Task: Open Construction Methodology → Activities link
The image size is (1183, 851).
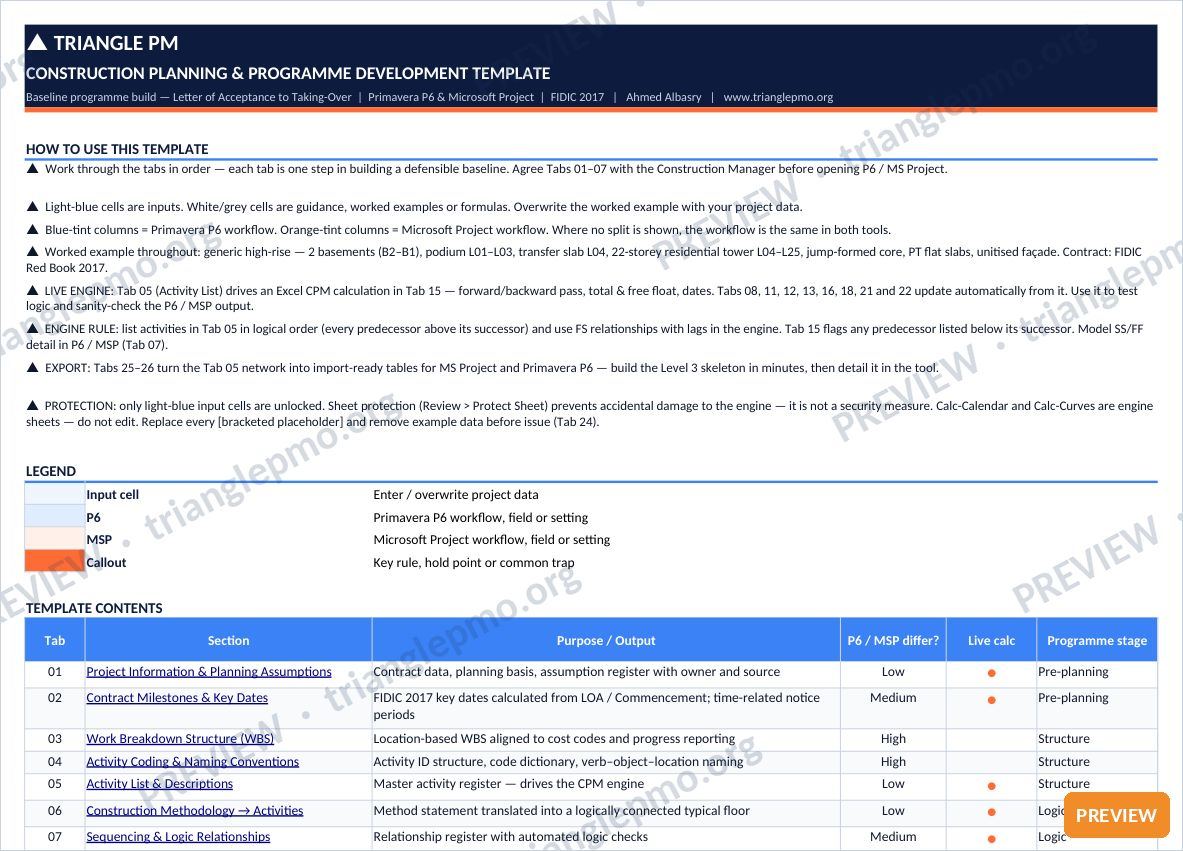Action: pyautogui.click(x=195, y=811)
